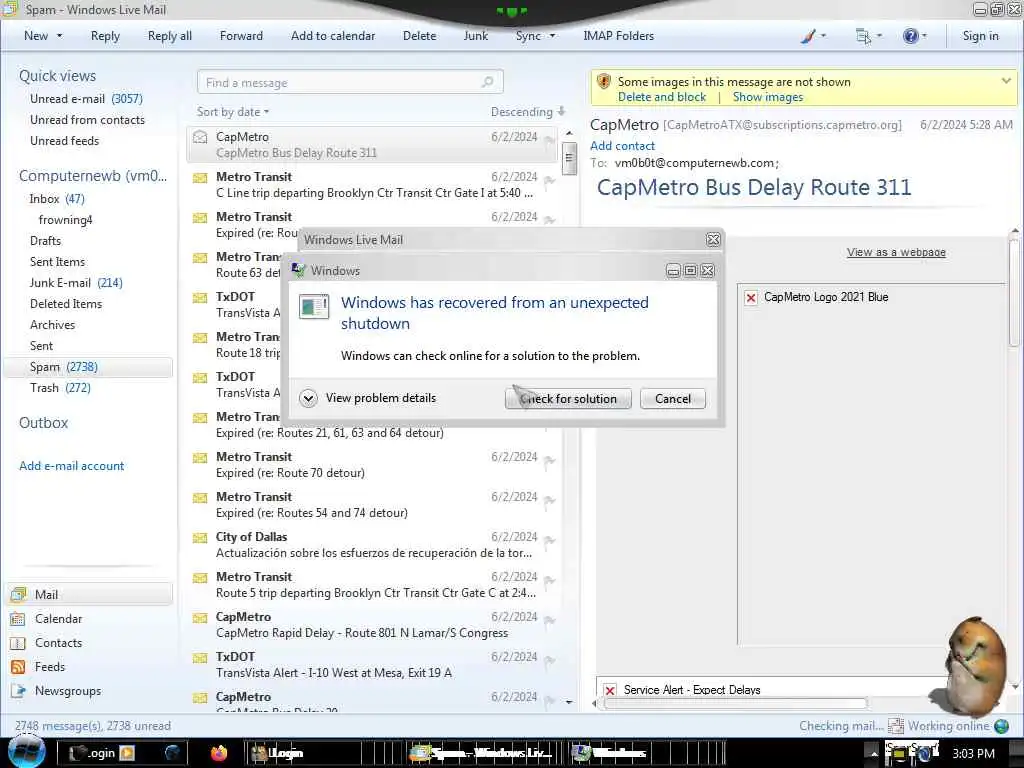The width and height of the screenshot is (1024, 768).
Task: Close the Windows Live Mail dialog behind
Action: (713, 240)
